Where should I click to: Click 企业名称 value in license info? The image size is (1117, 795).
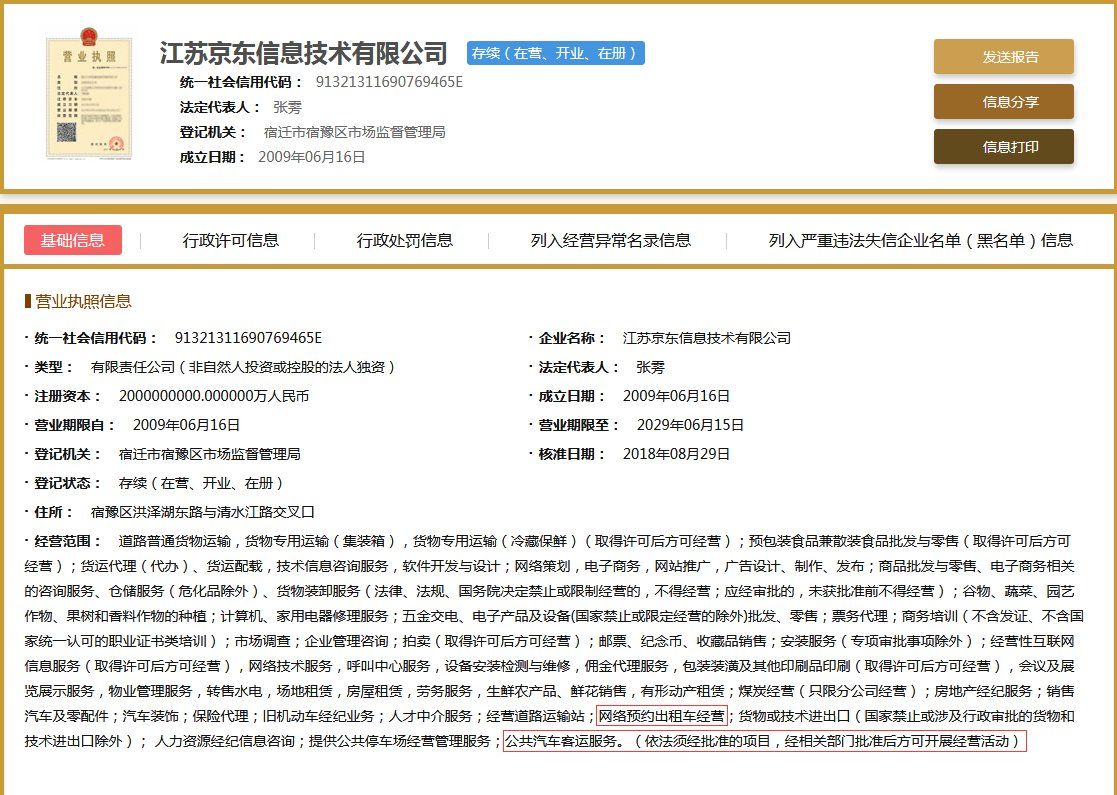[x=707, y=338]
